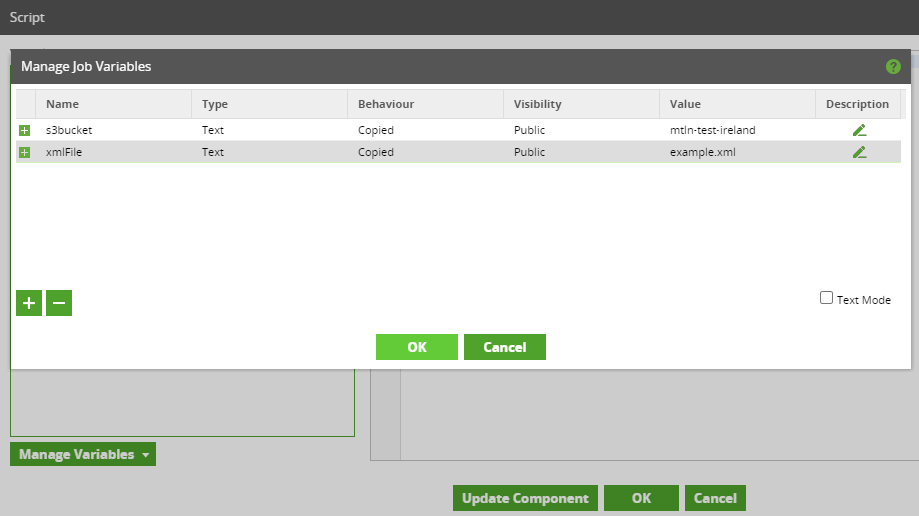Edit description pencil for s3bucket

click(859, 130)
